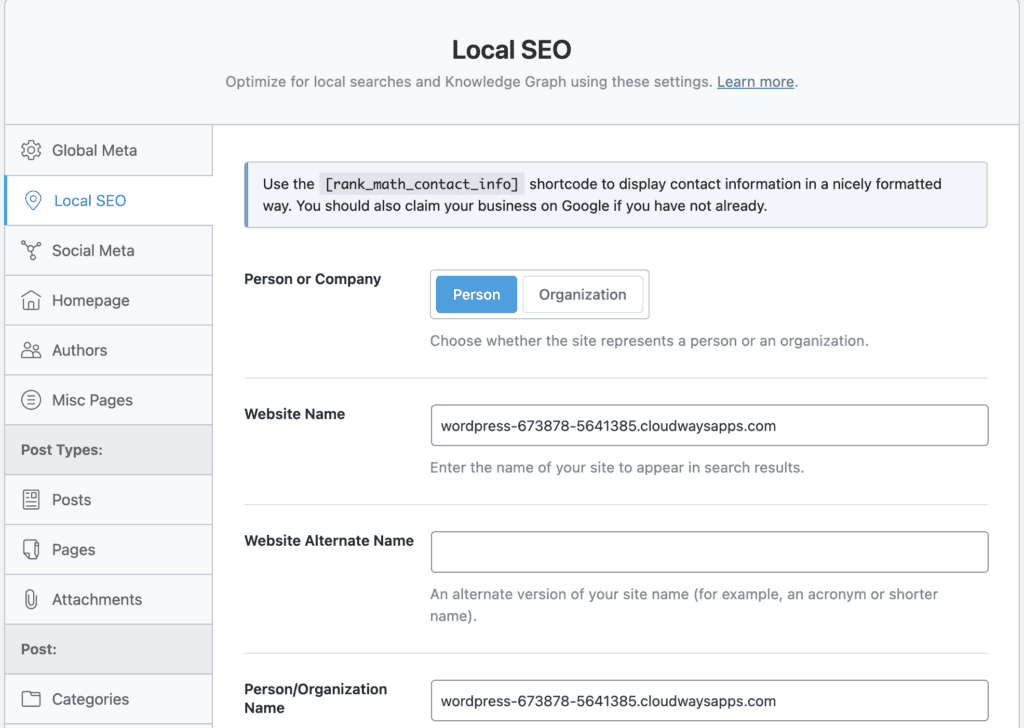Switch to the Social Meta tab

[108, 250]
